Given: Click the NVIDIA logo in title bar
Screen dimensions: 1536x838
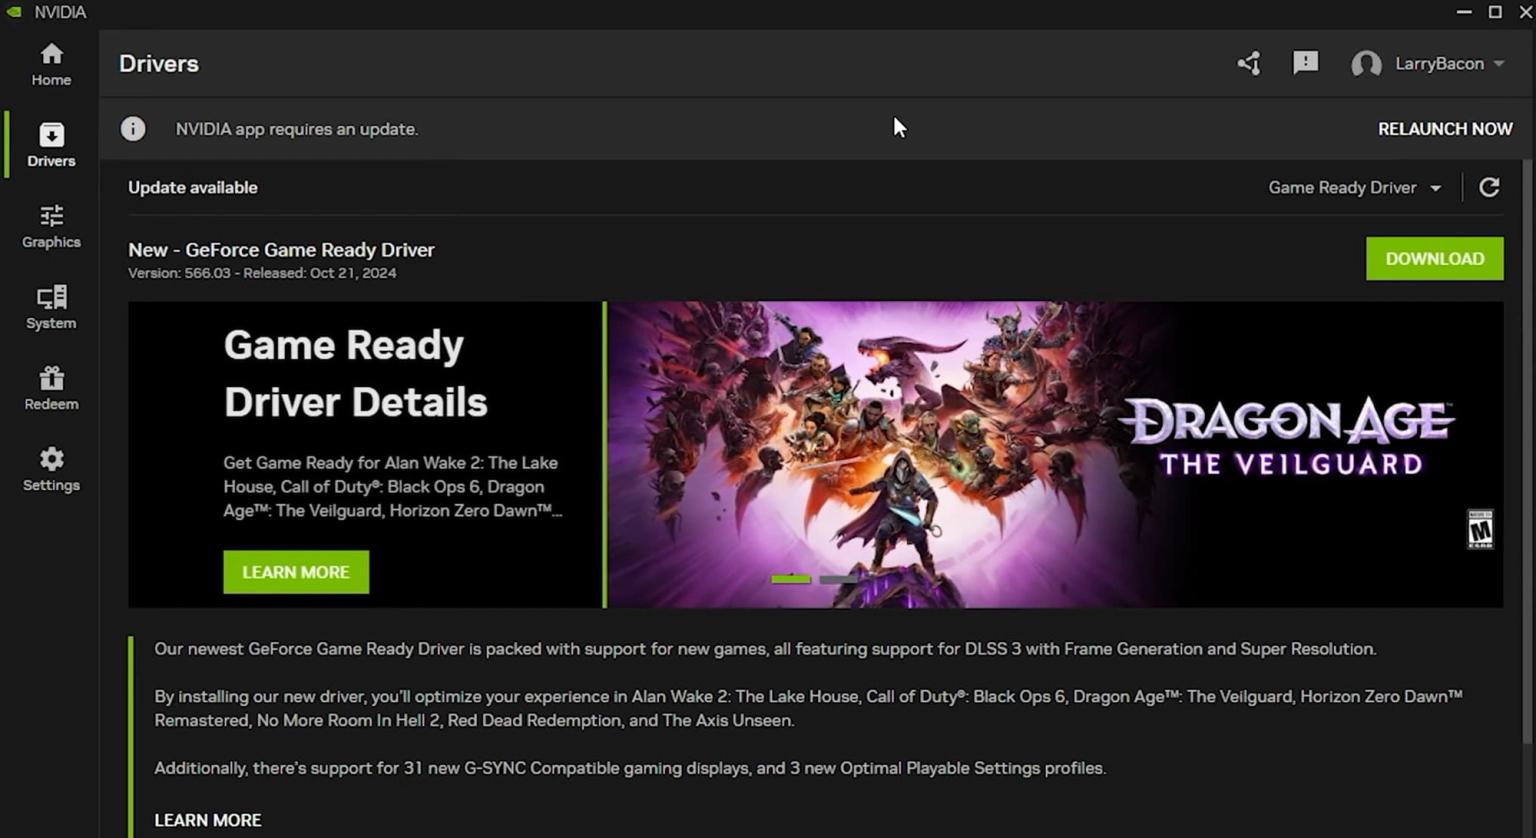Looking at the screenshot, I should coord(15,12).
